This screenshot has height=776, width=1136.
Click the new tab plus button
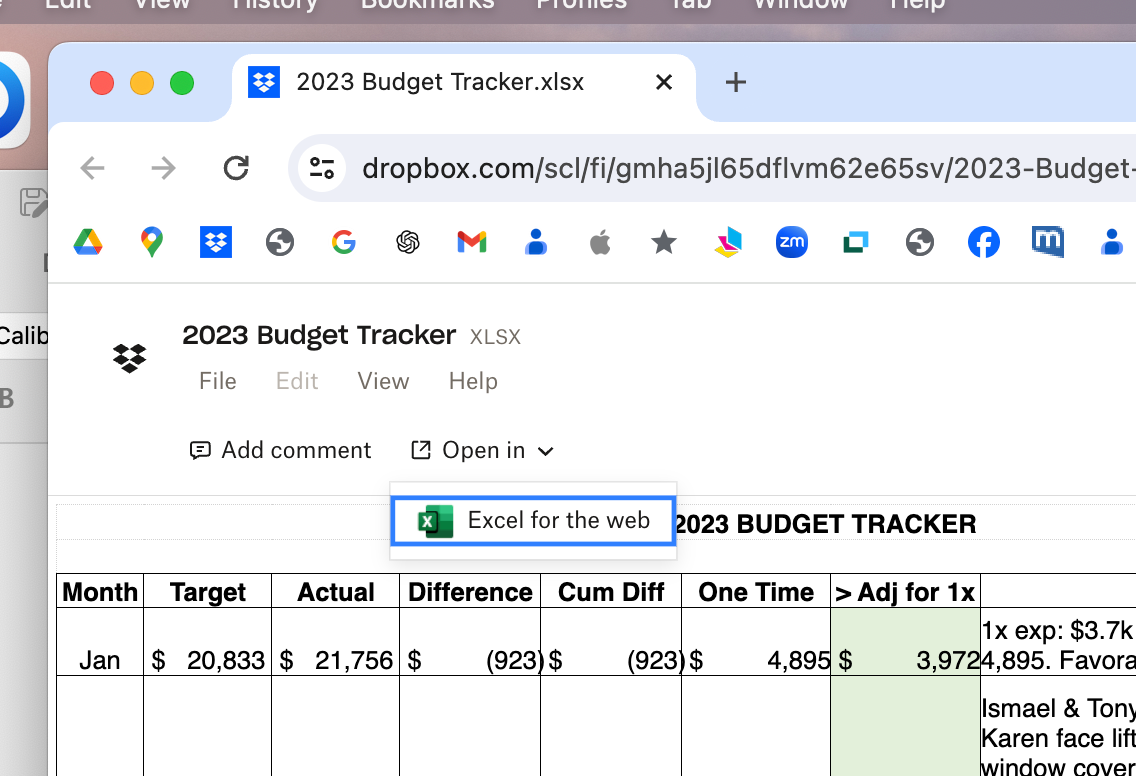coord(735,82)
